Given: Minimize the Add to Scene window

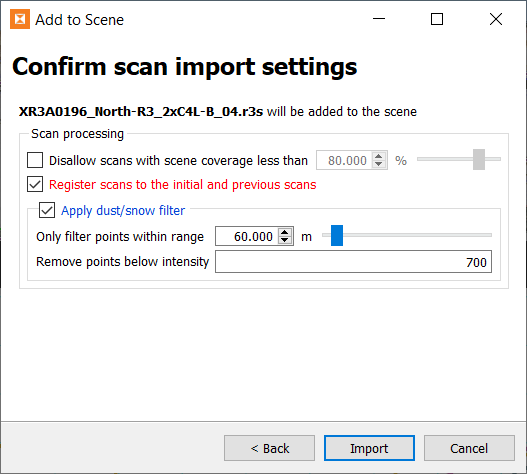Looking at the screenshot, I should click(379, 19).
